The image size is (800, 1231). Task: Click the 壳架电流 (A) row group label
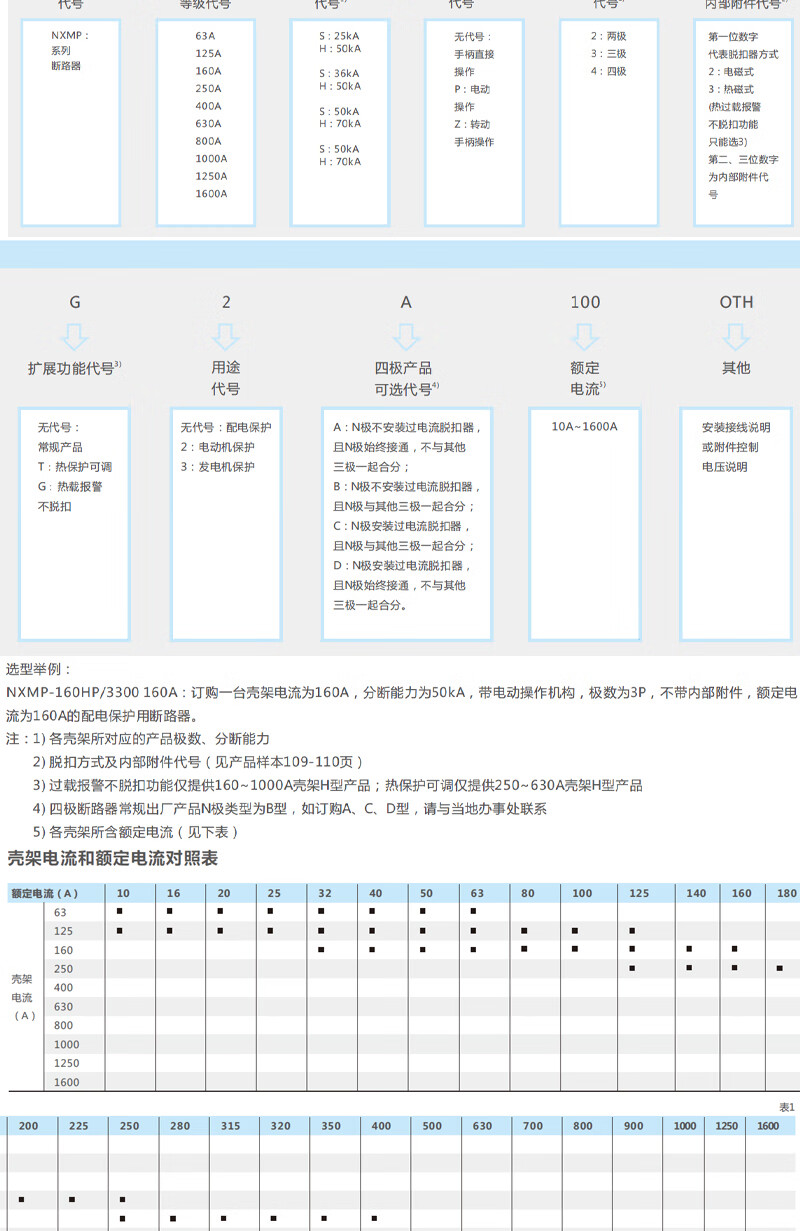click(23, 996)
